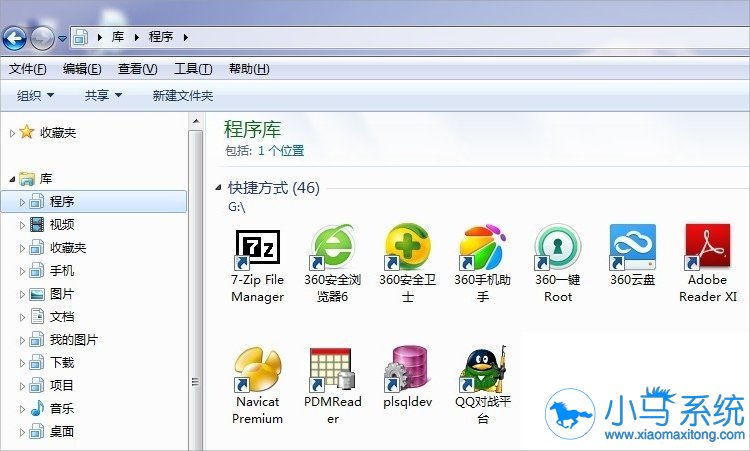The width and height of the screenshot is (750, 451).
Task: Open the plsqldev shortcut
Action: coord(408,378)
